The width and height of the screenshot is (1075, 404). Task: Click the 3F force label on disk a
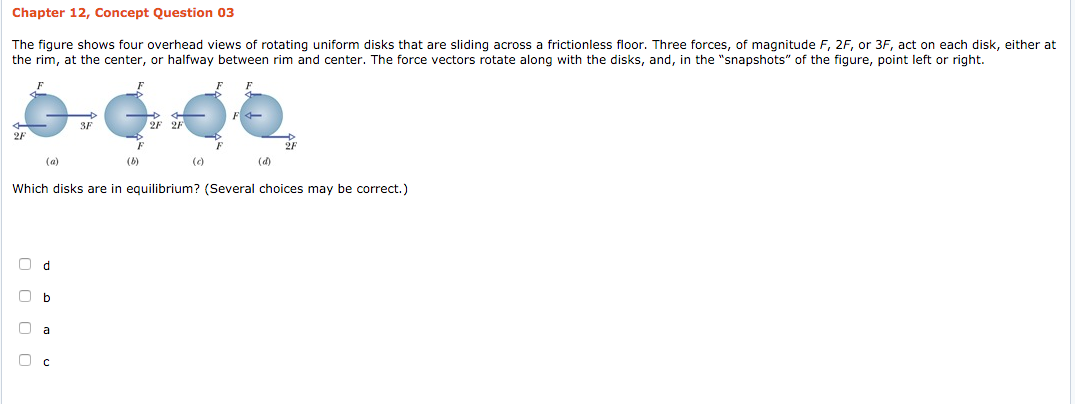(x=86, y=126)
